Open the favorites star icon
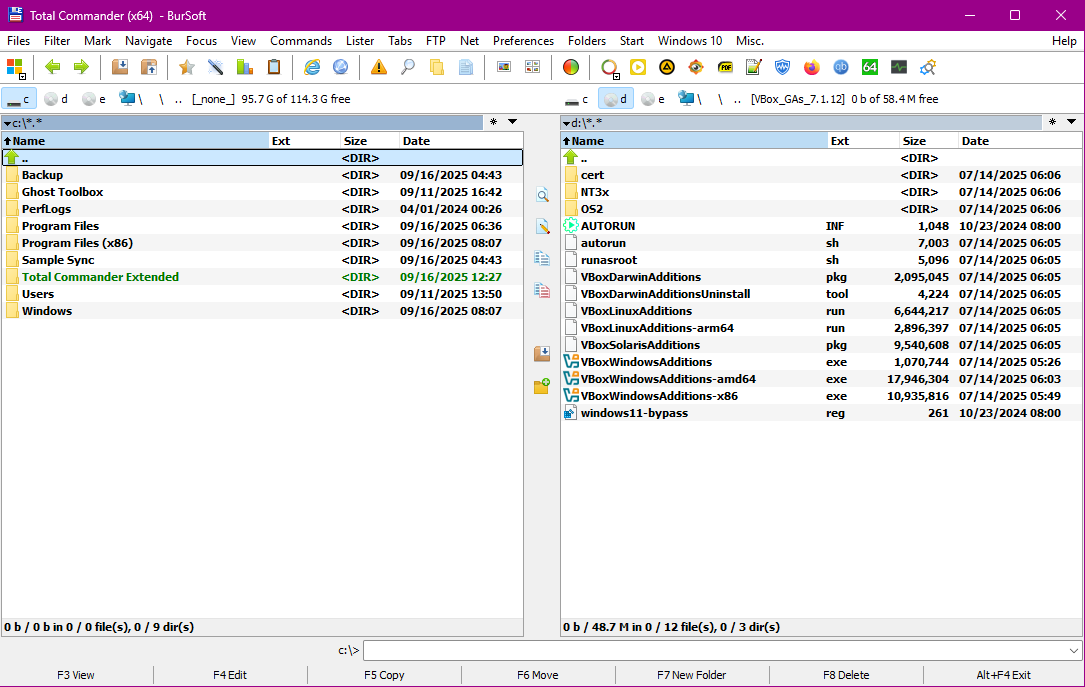The image size is (1085, 687). tap(186, 67)
